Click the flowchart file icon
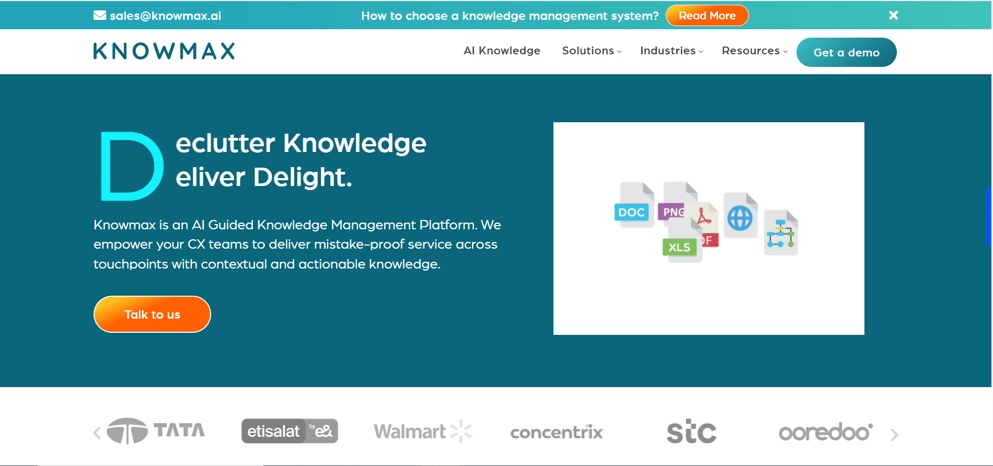The height and width of the screenshot is (466, 993). click(x=780, y=234)
